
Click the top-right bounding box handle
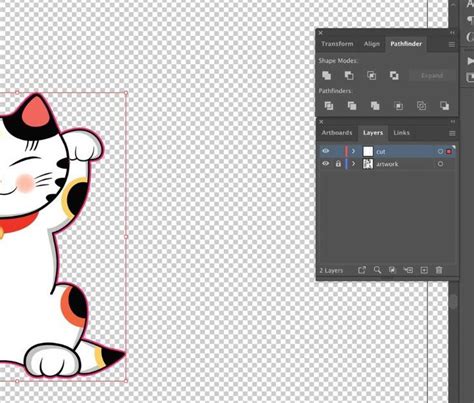pyautogui.click(x=126, y=93)
